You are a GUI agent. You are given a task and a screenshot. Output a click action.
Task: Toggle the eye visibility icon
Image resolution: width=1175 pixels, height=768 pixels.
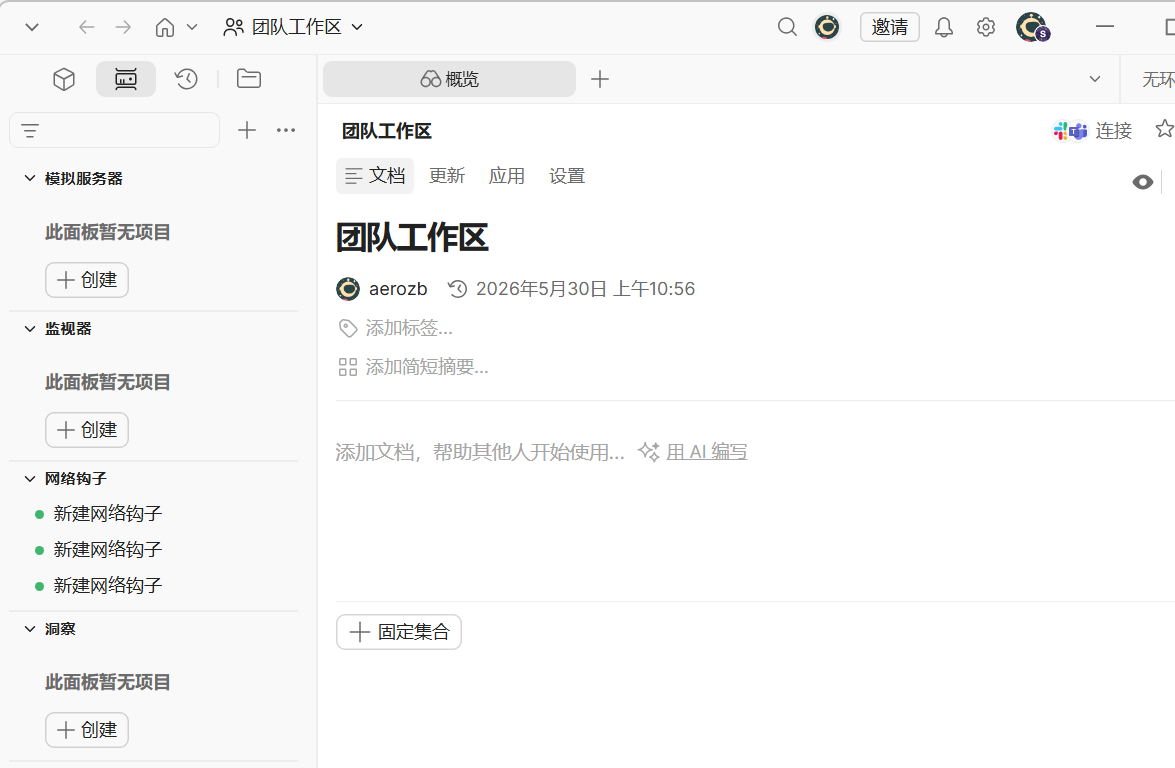(1143, 182)
